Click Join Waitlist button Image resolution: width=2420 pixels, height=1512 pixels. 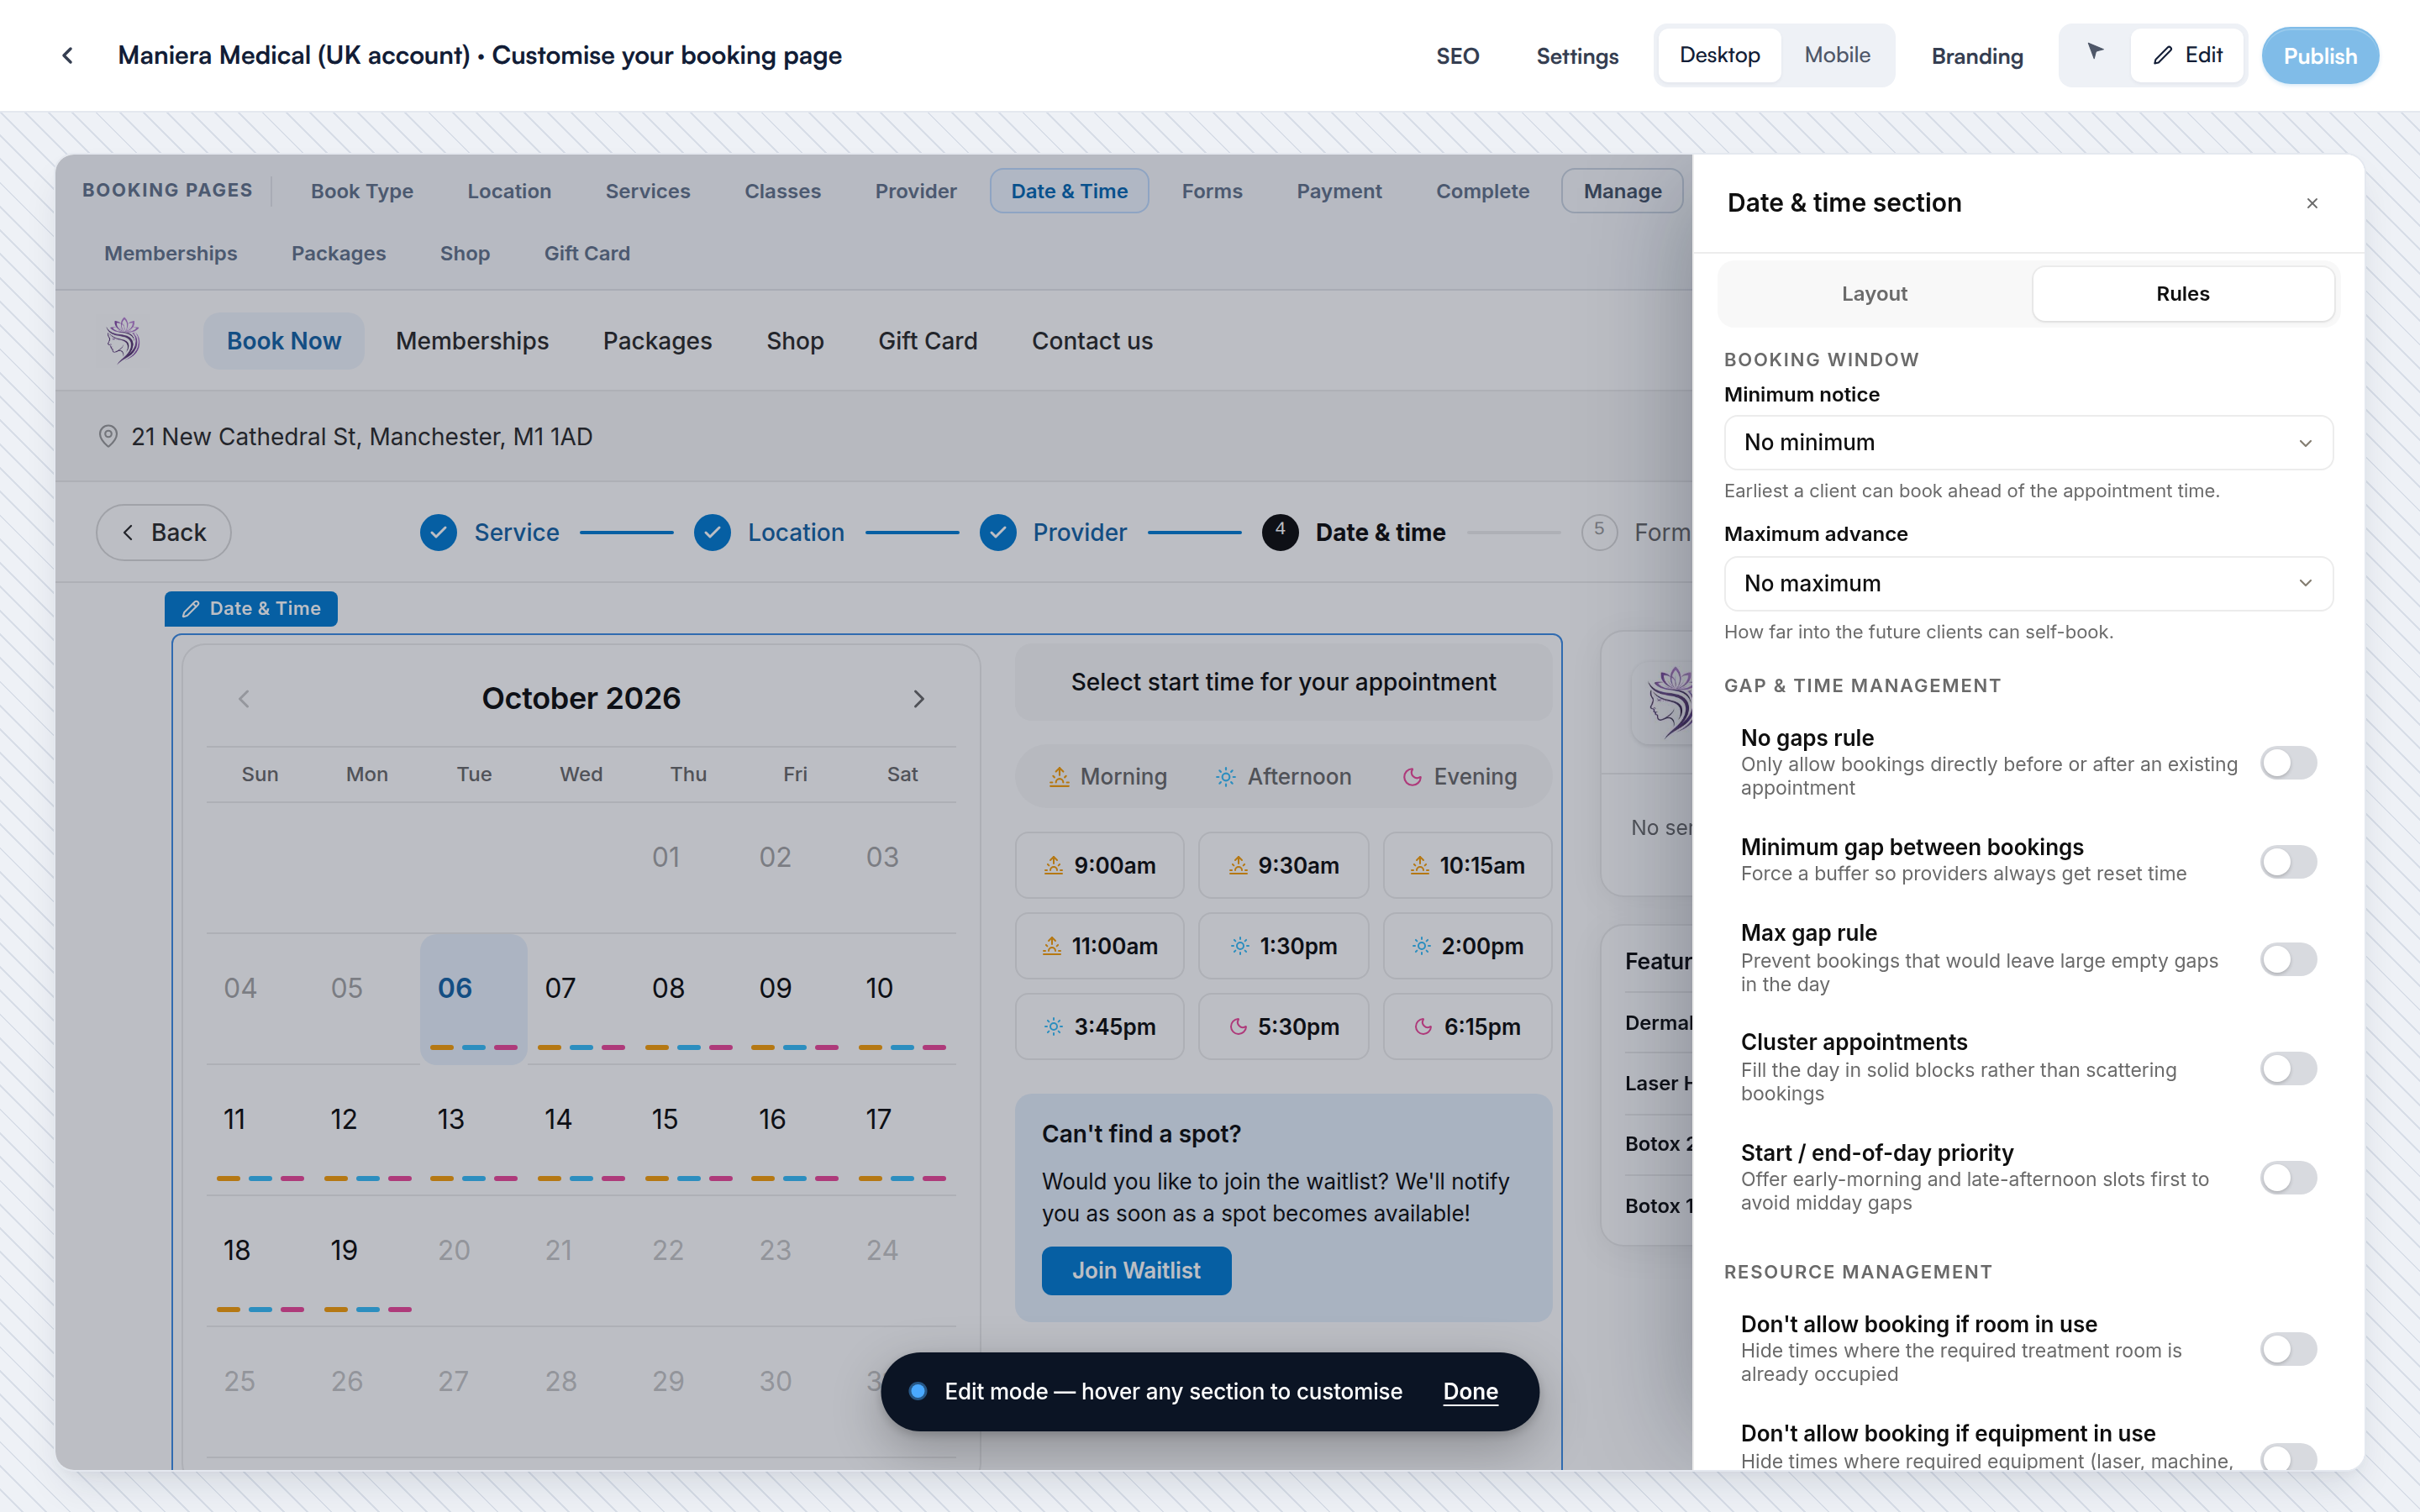(1136, 1270)
